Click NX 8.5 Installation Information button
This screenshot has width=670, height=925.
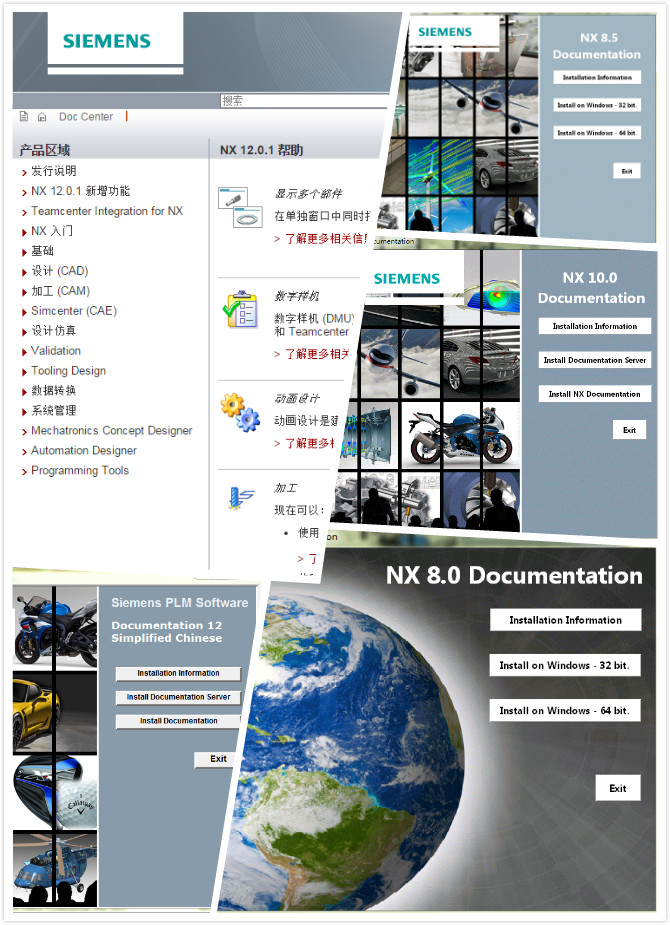click(597, 77)
